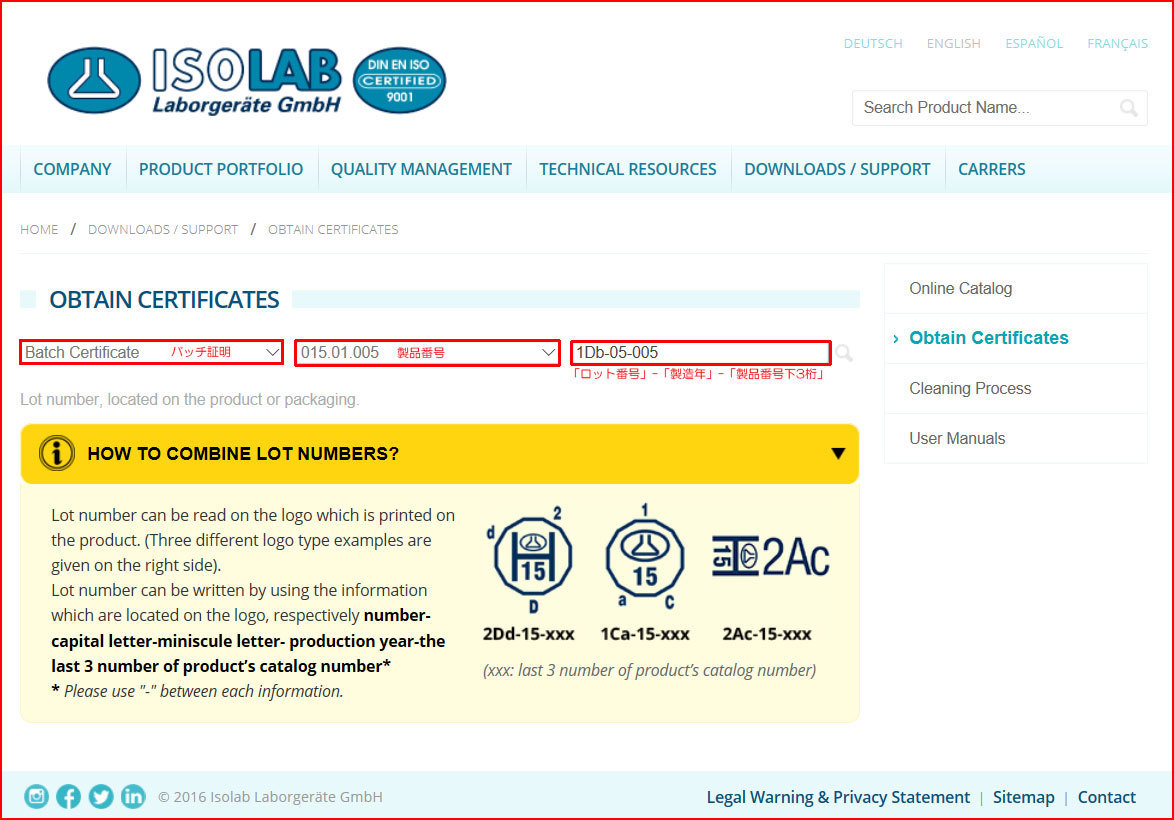The width and height of the screenshot is (1174, 820).
Task: Click the Isolab flask logo
Action: click(x=94, y=80)
